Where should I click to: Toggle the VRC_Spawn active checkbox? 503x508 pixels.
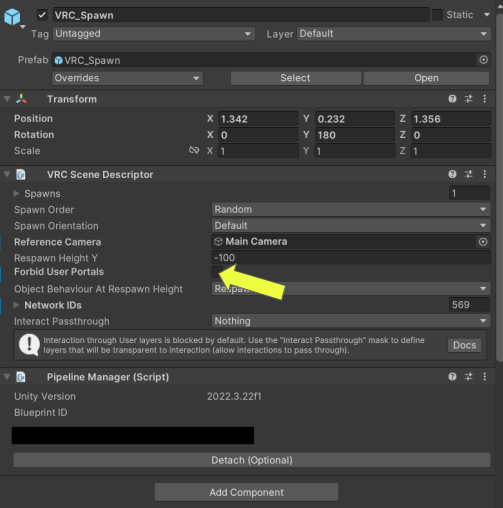(42, 15)
